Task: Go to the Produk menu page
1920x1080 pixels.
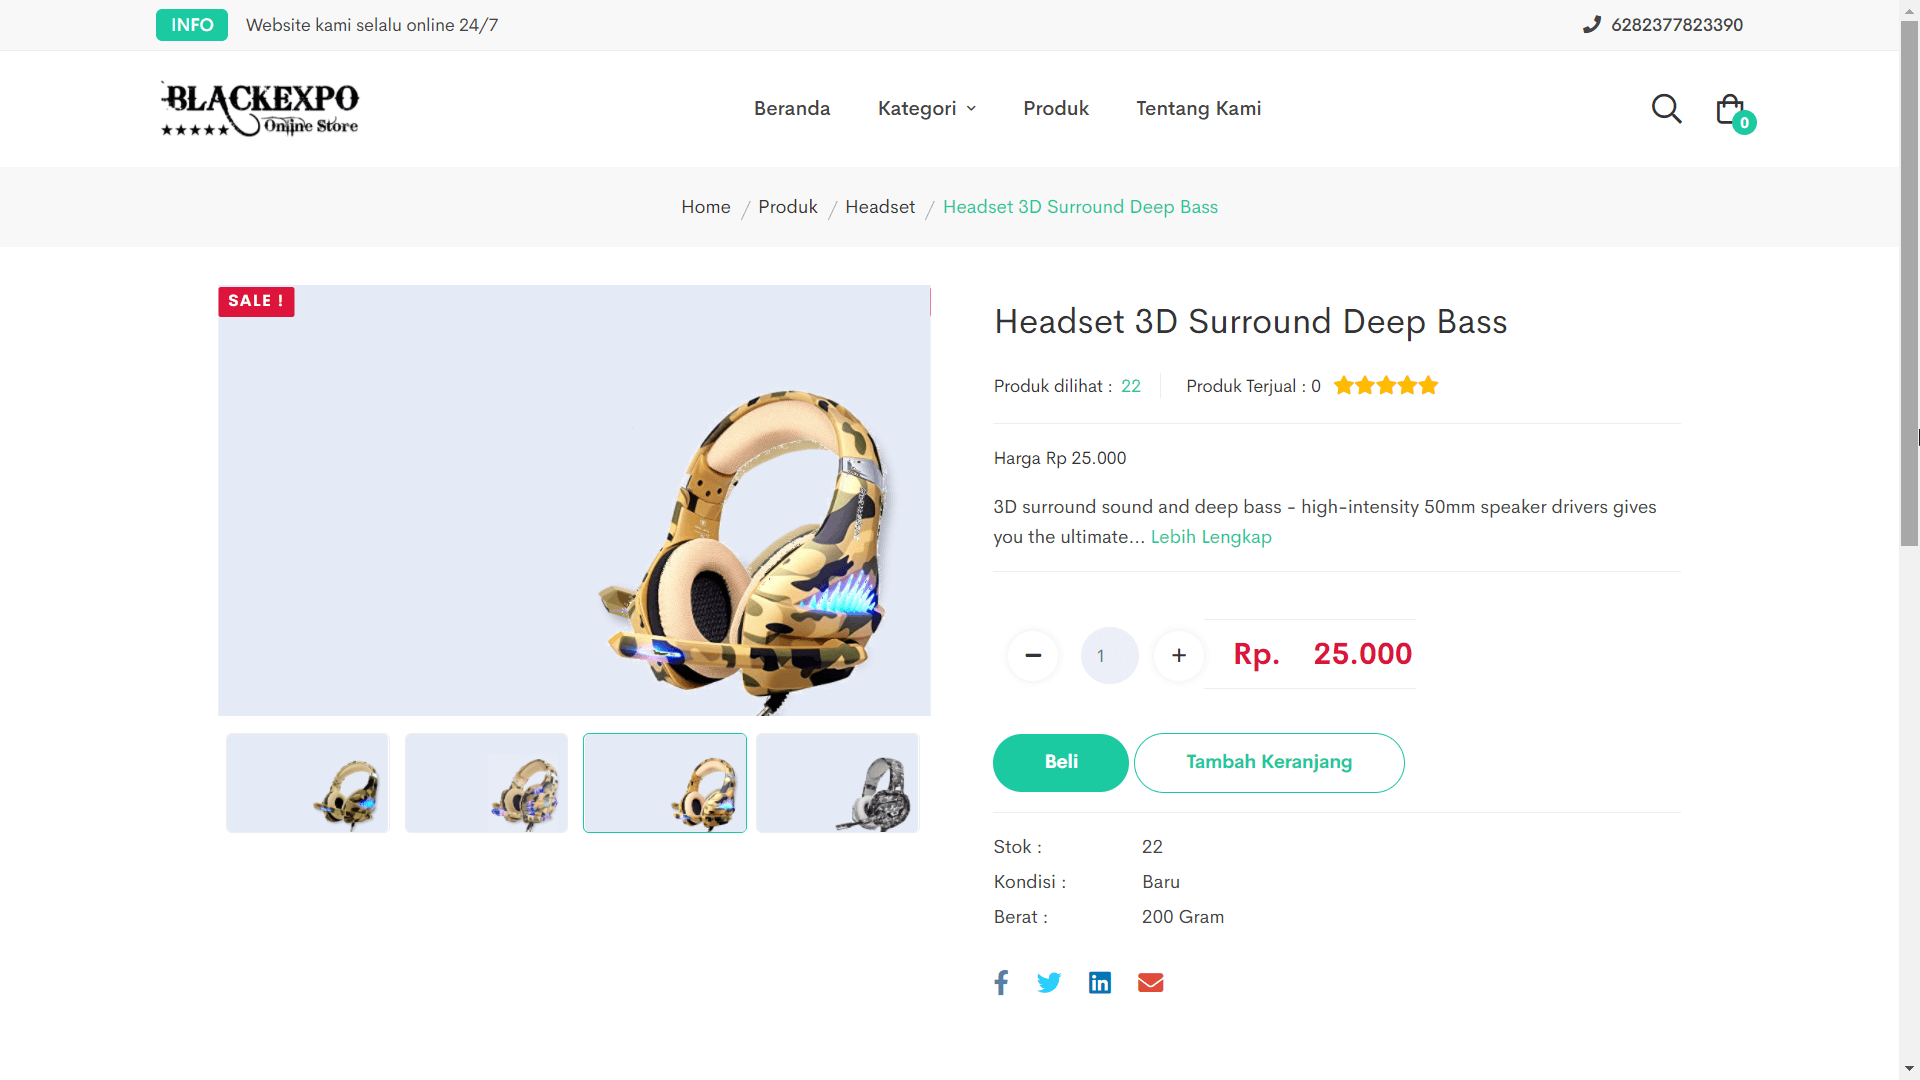Action: 1056,108
